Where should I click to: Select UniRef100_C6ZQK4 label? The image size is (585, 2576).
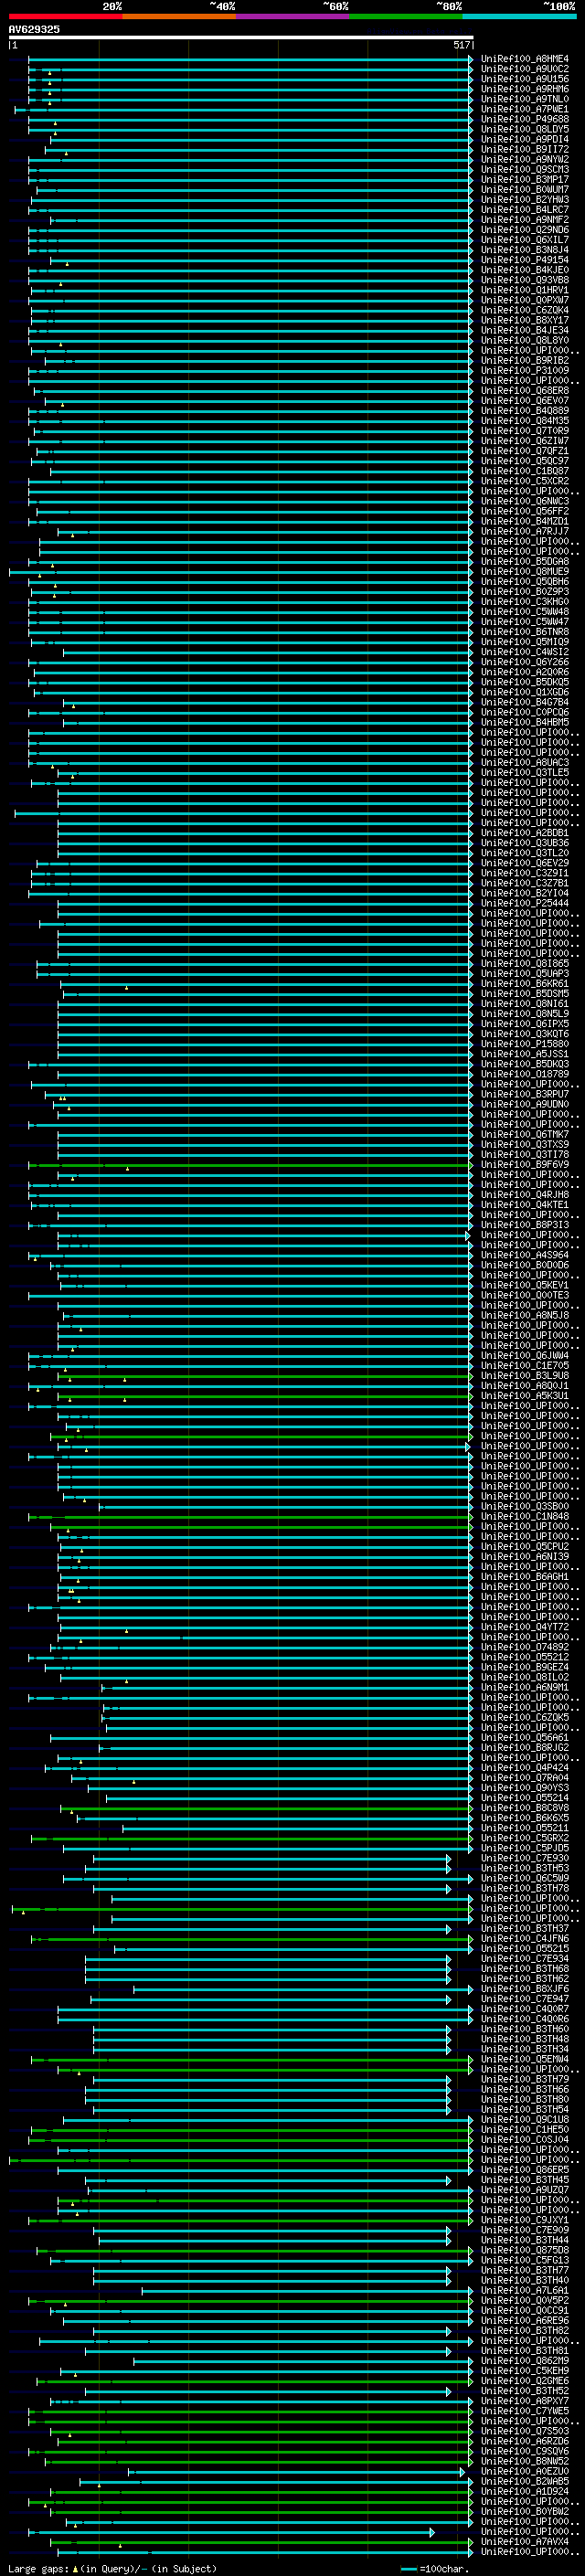[525, 310]
